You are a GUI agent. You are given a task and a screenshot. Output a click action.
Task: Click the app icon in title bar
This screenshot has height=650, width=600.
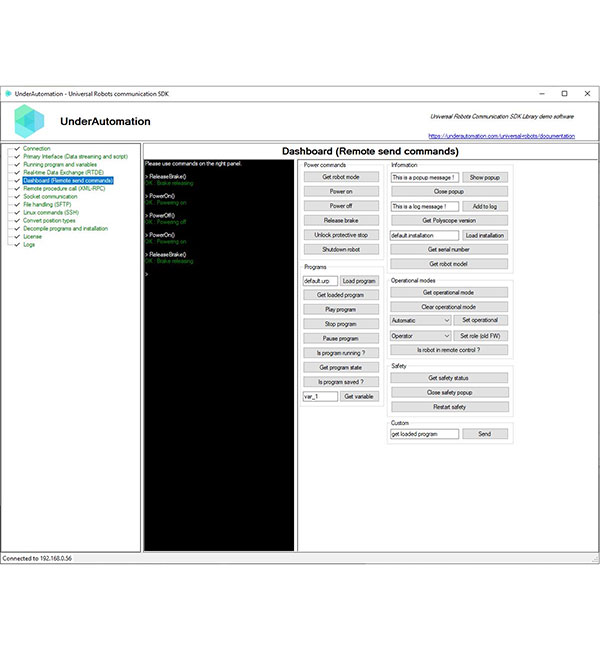(8, 94)
